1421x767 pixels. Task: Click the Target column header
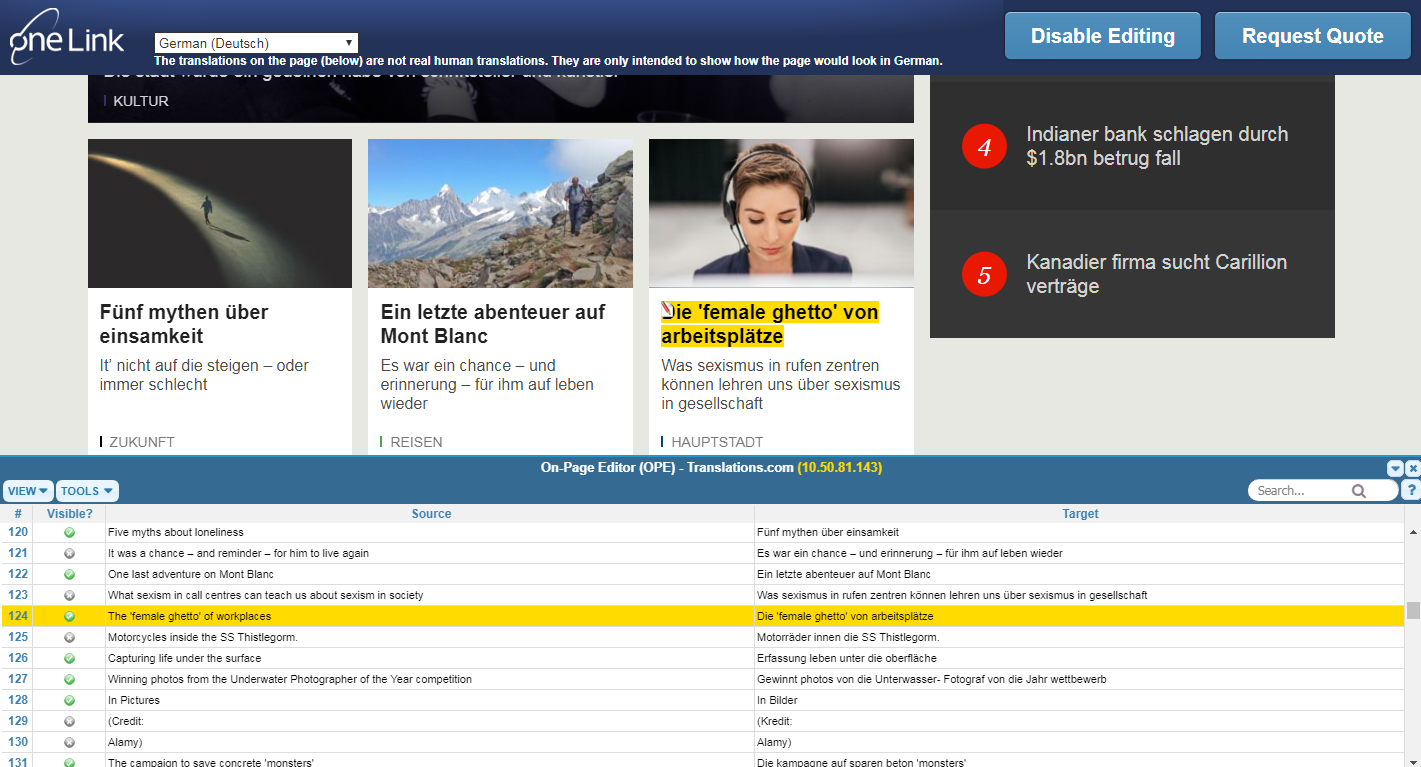[1079, 513]
